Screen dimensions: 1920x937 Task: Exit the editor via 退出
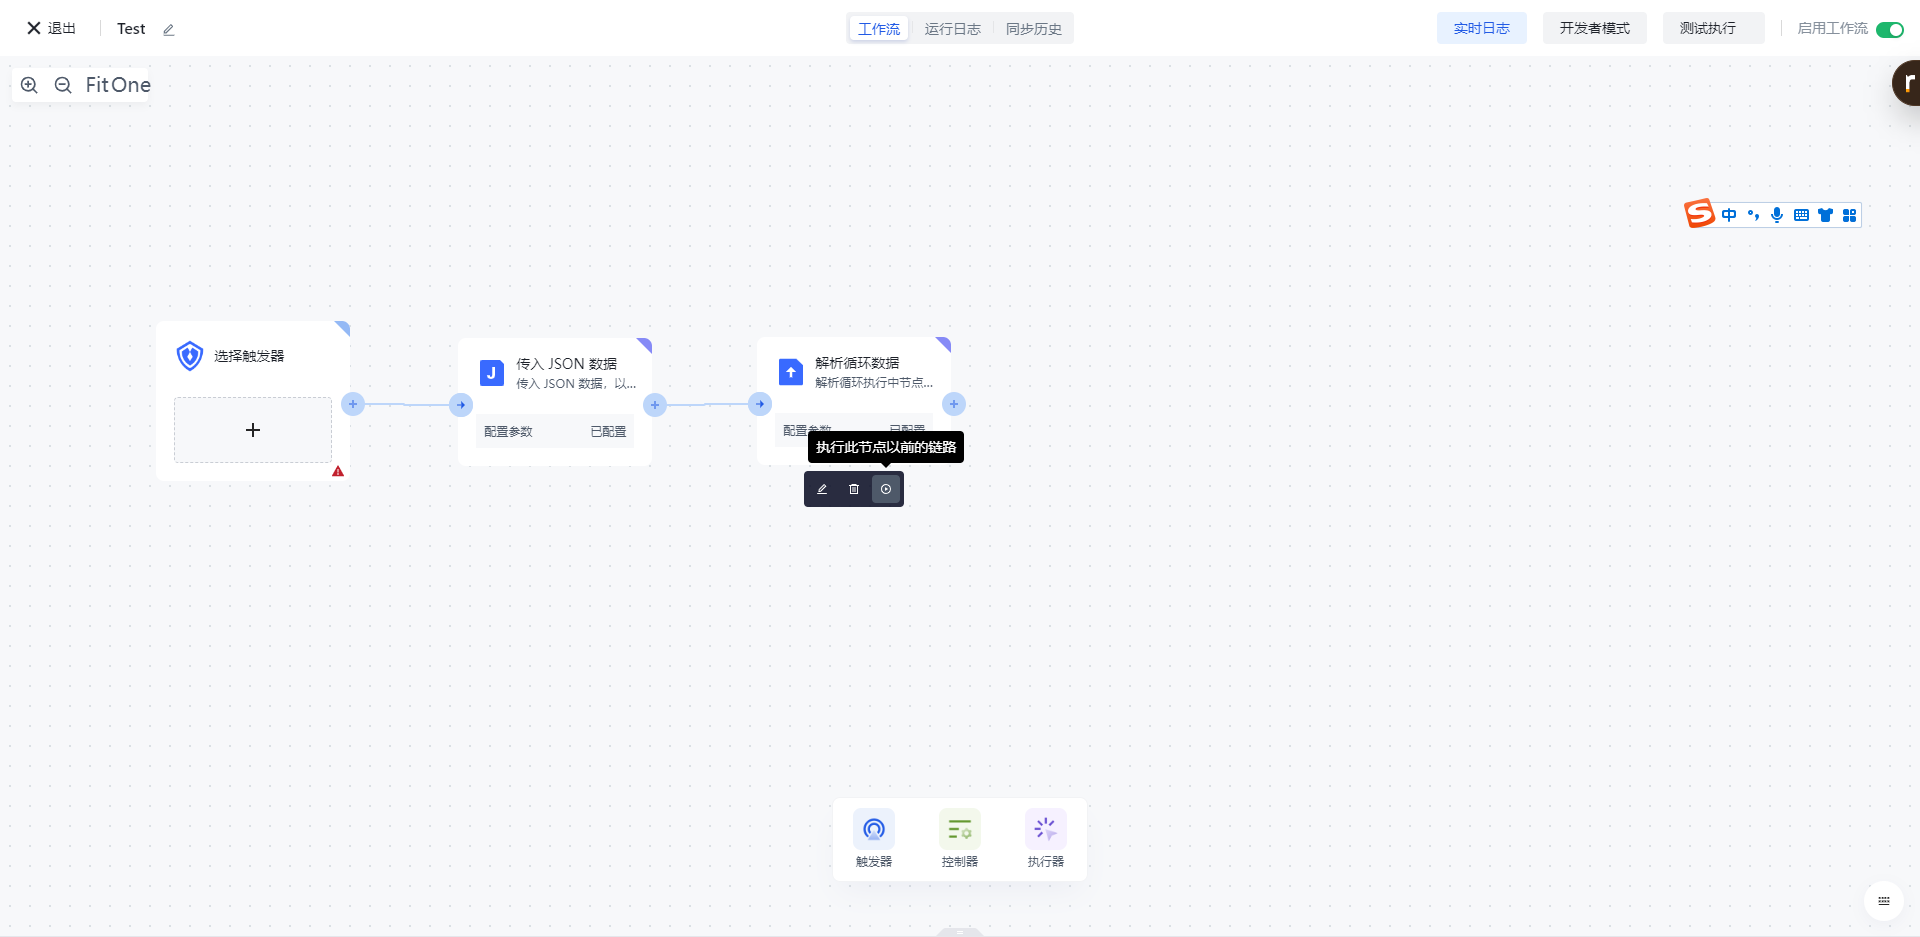(51, 28)
